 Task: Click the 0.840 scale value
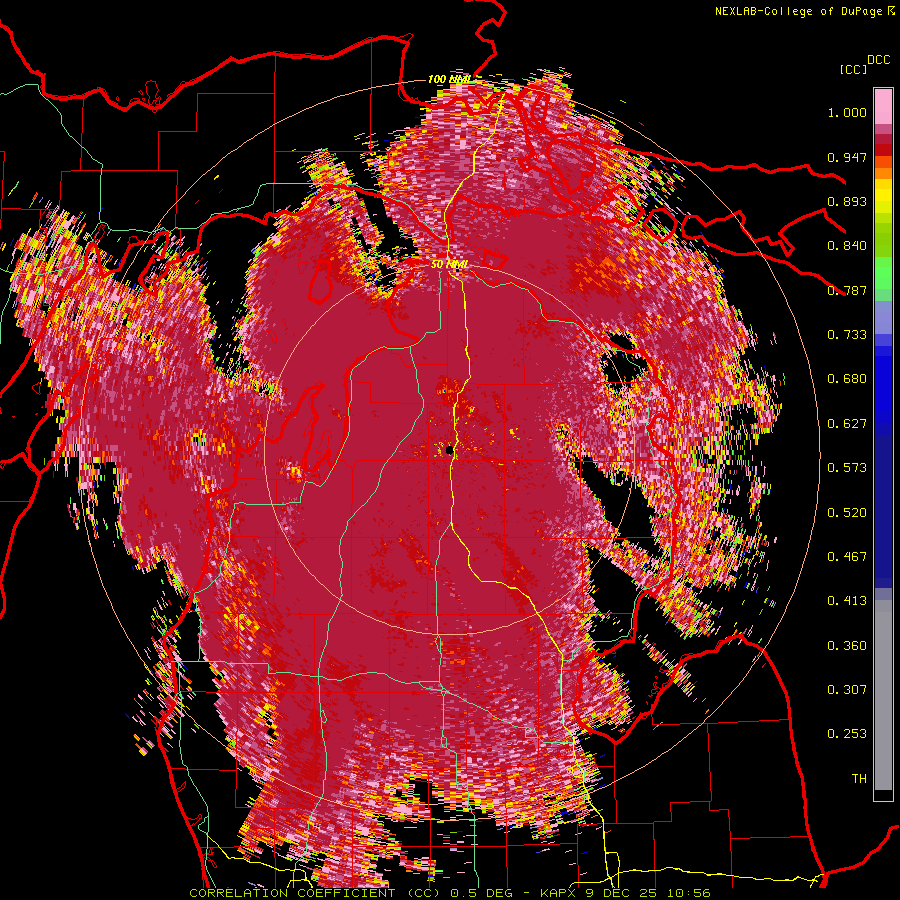coord(847,246)
